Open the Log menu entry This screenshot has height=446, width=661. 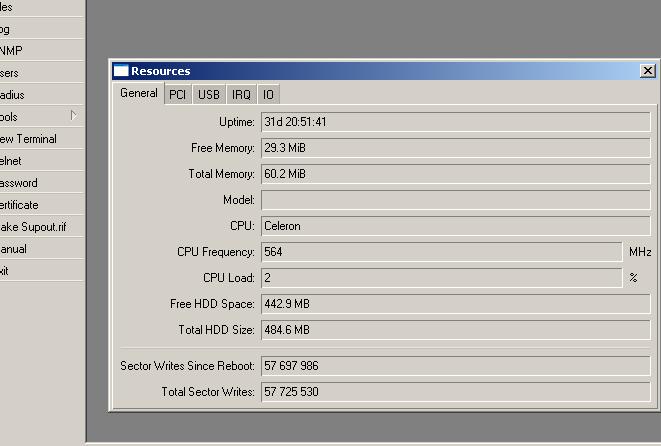[42, 29]
